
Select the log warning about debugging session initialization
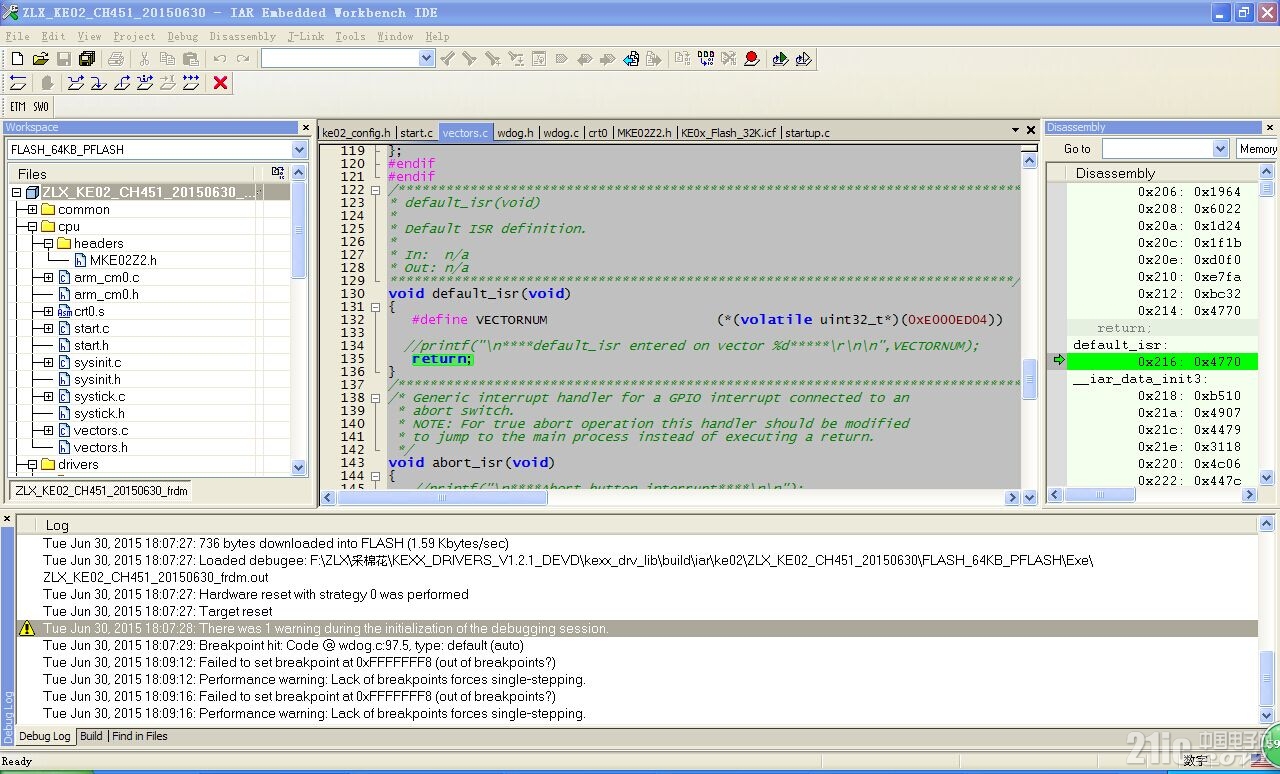(637, 628)
